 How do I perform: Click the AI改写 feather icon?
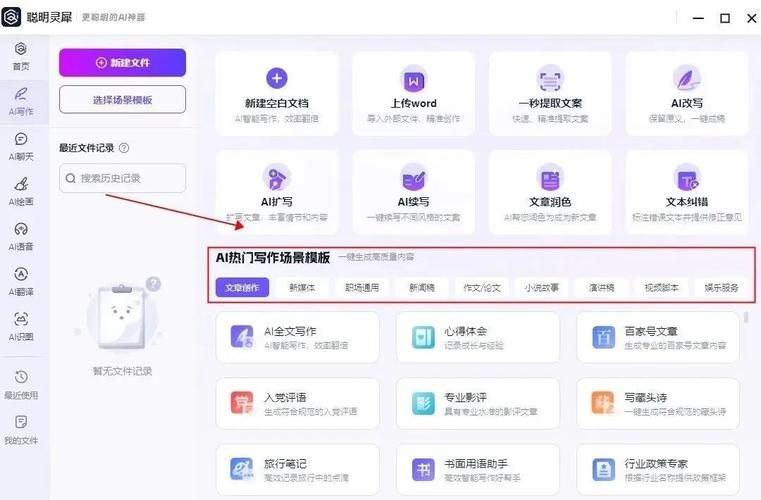coord(687,80)
